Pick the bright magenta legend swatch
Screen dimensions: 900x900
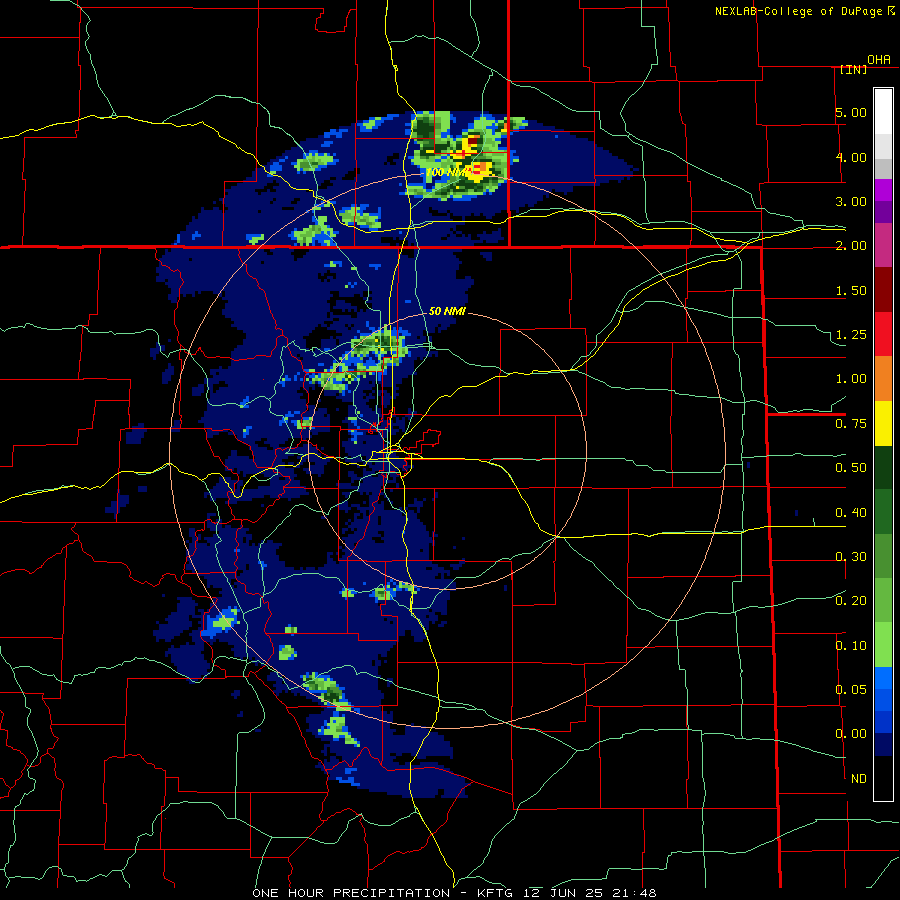[x=883, y=191]
